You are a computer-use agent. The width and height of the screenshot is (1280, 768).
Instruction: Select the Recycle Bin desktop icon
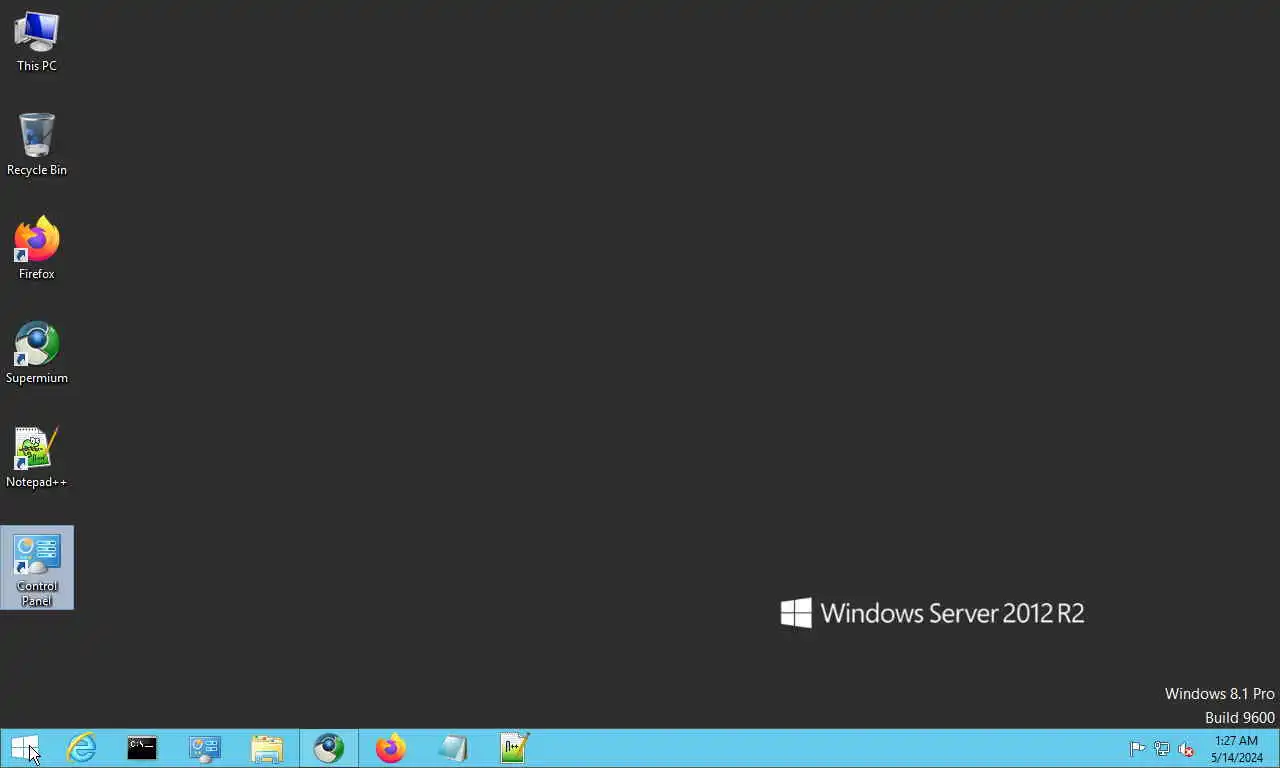point(37,145)
